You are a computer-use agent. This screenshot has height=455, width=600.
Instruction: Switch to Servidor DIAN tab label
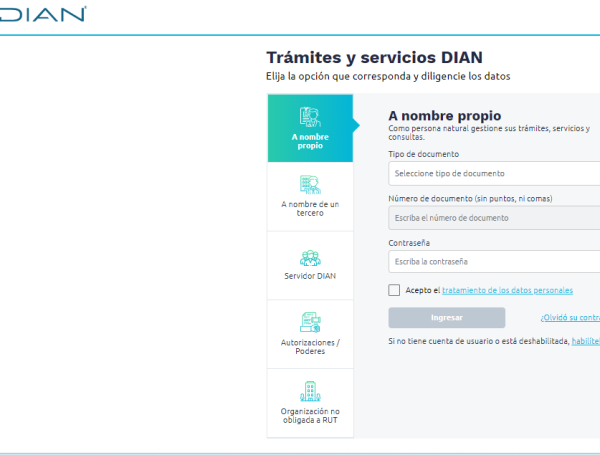click(310, 276)
